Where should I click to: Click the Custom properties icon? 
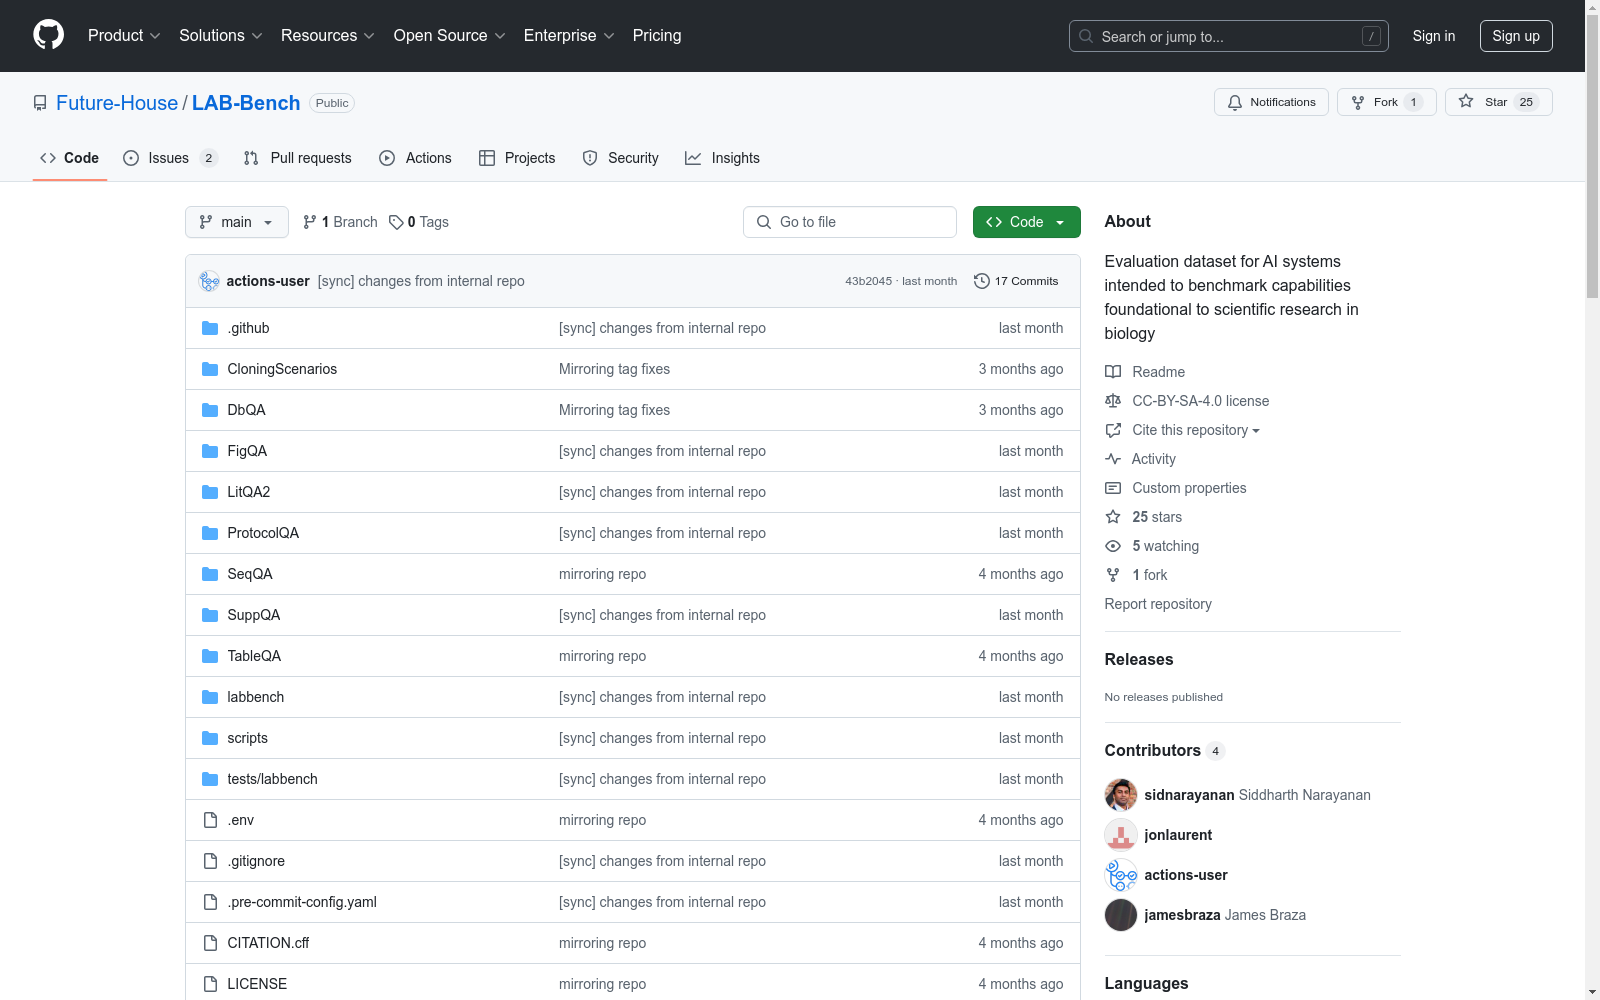1113,488
